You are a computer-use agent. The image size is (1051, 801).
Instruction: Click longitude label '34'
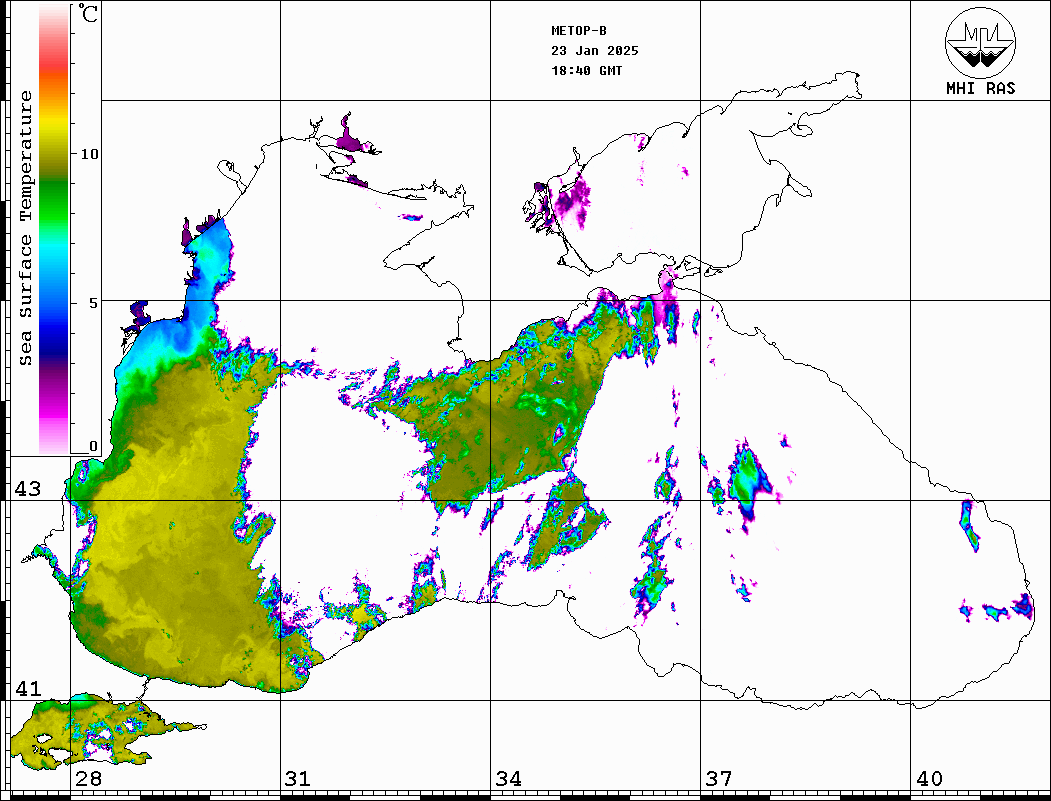[508, 779]
